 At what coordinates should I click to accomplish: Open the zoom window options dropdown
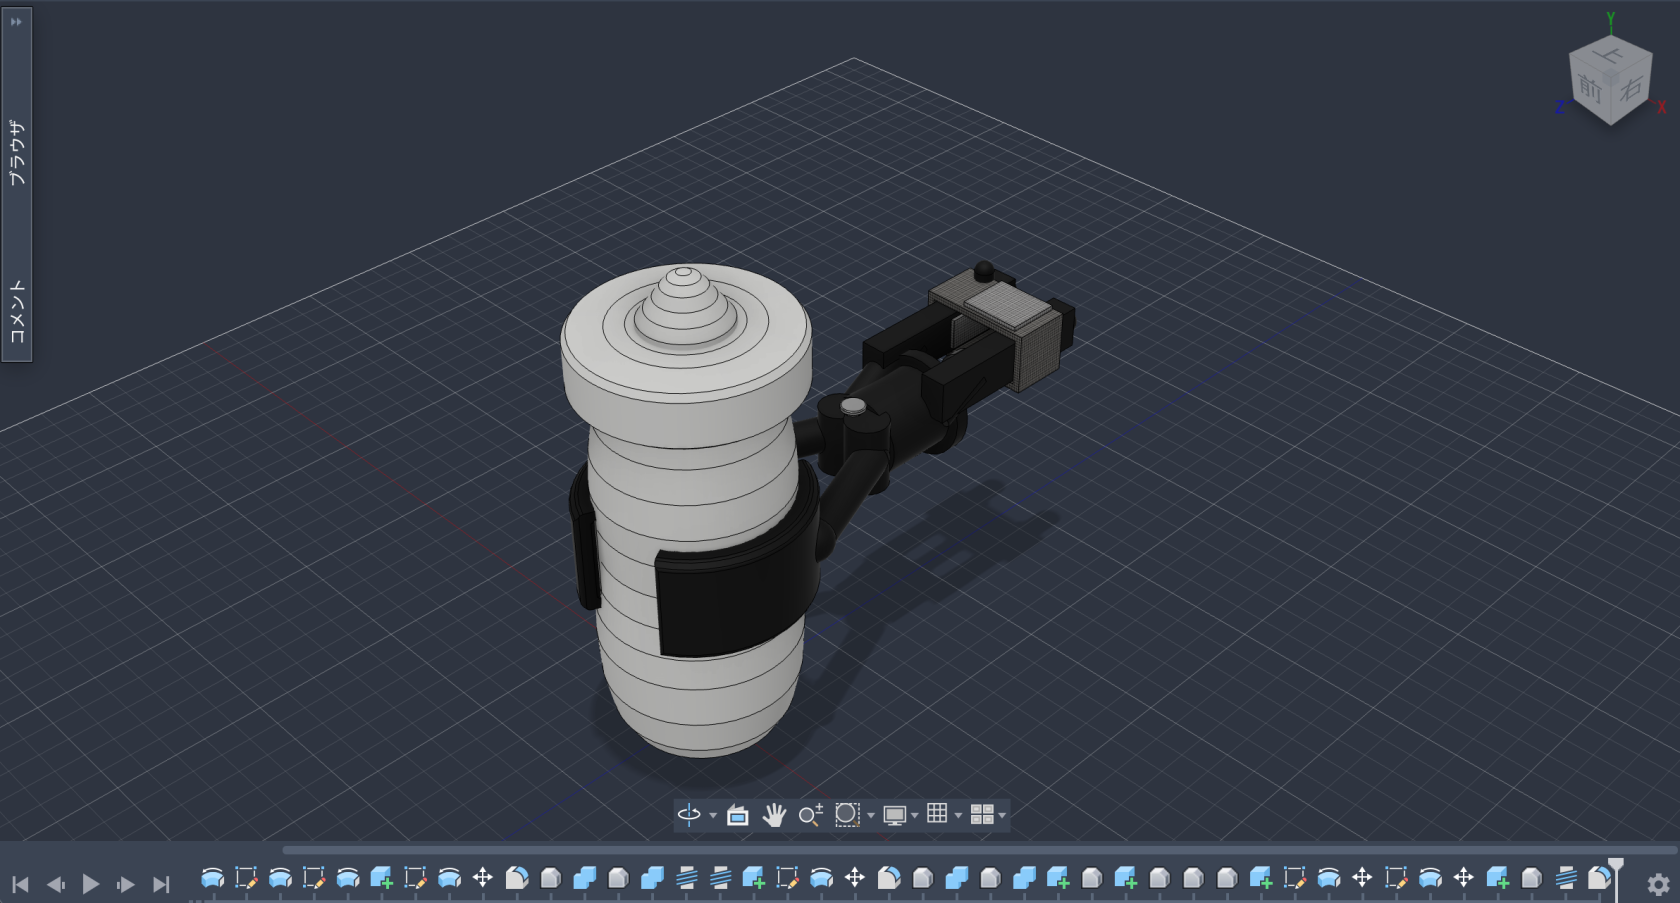point(871,816)
